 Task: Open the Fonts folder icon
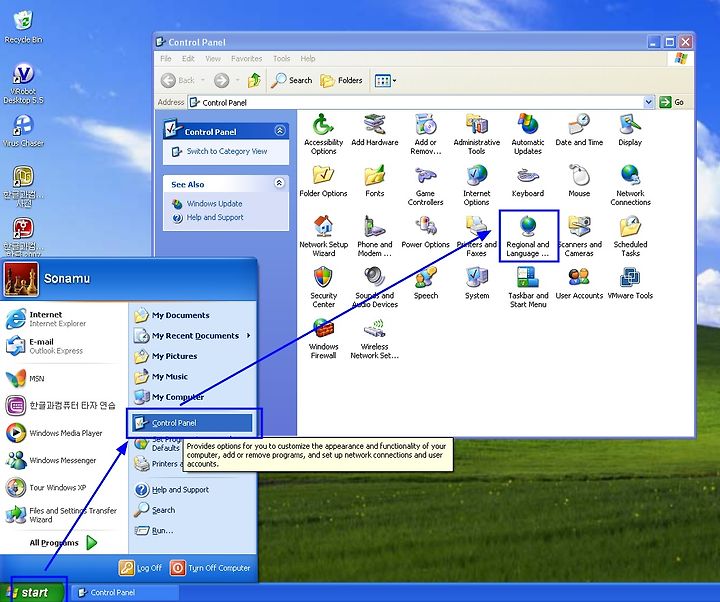pyautogui.click(x=375, y=181)
